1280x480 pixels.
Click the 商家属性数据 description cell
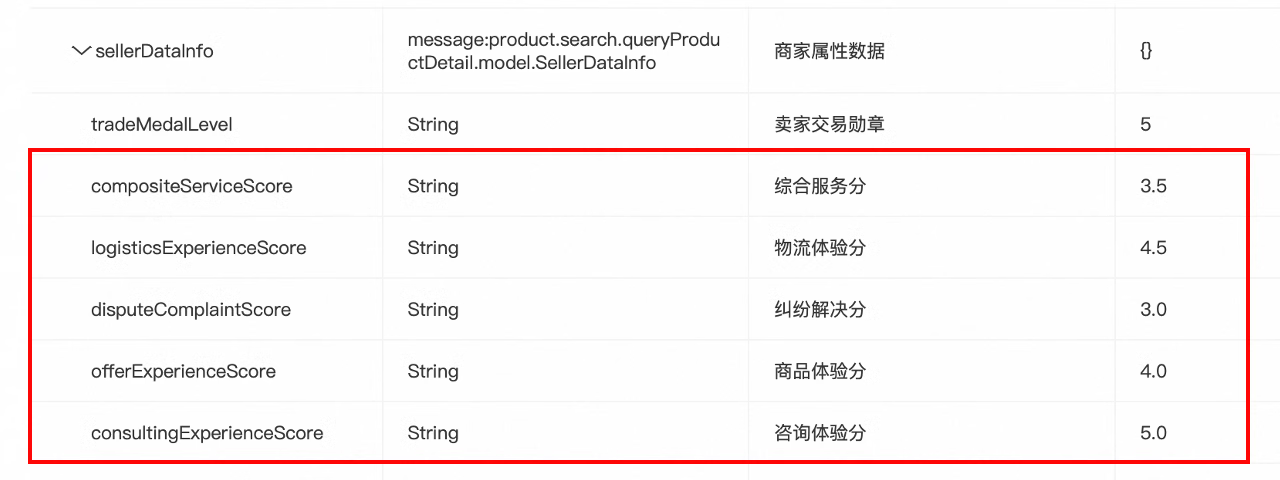point(829,51)
